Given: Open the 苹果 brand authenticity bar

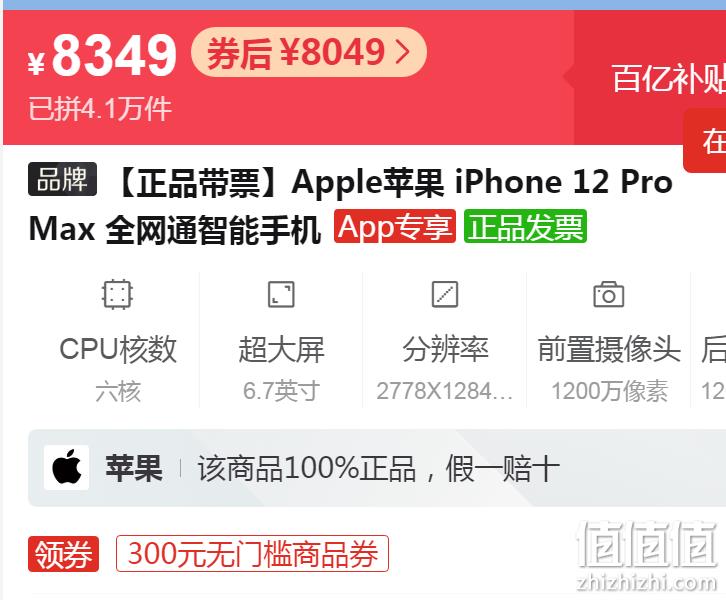Looking at the screenshot, I should (x=377, y=468).
